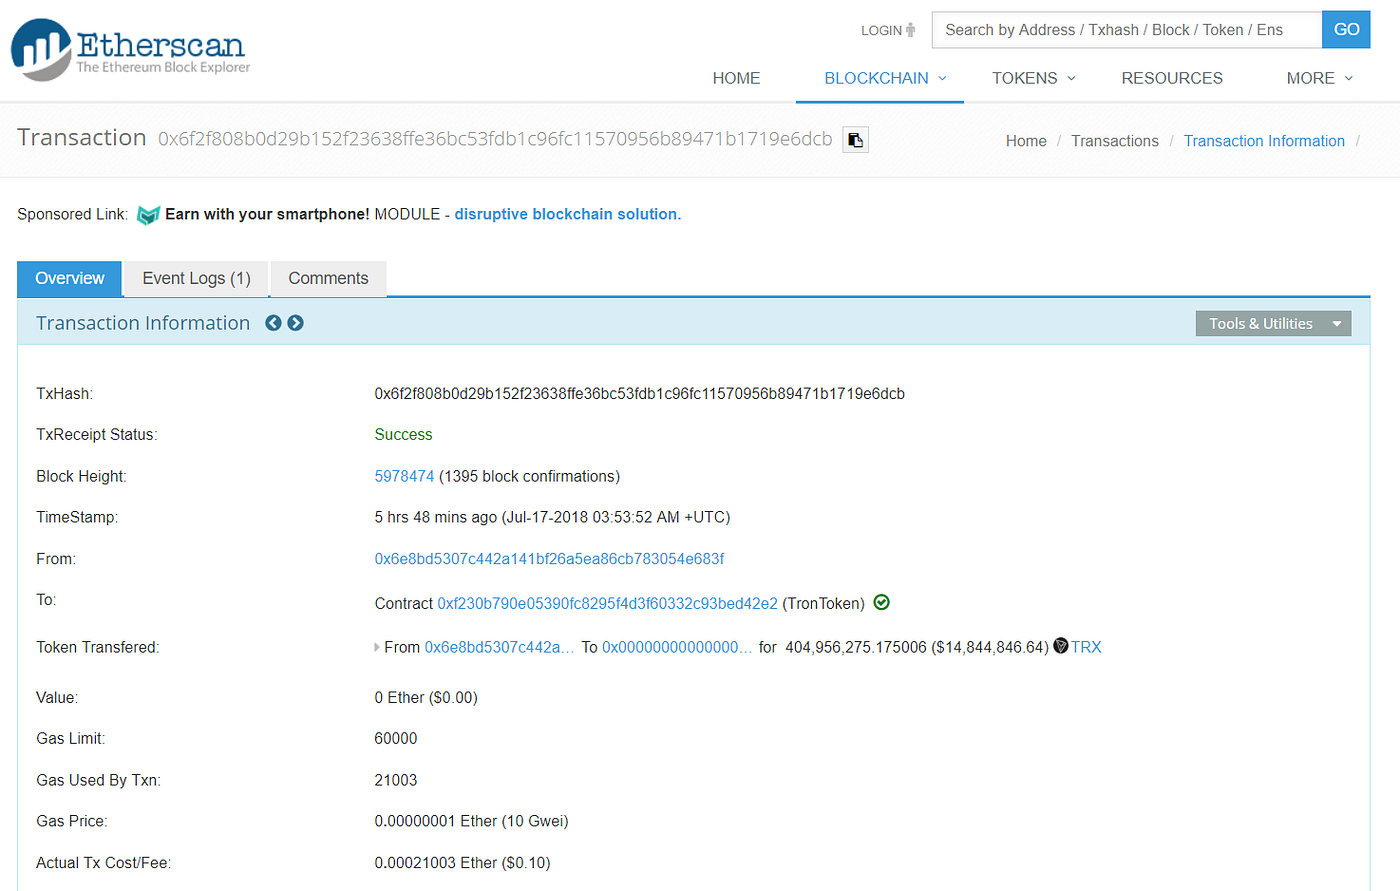
Task: Open TronToken contract address link
Action: click(x=607, y=603)
